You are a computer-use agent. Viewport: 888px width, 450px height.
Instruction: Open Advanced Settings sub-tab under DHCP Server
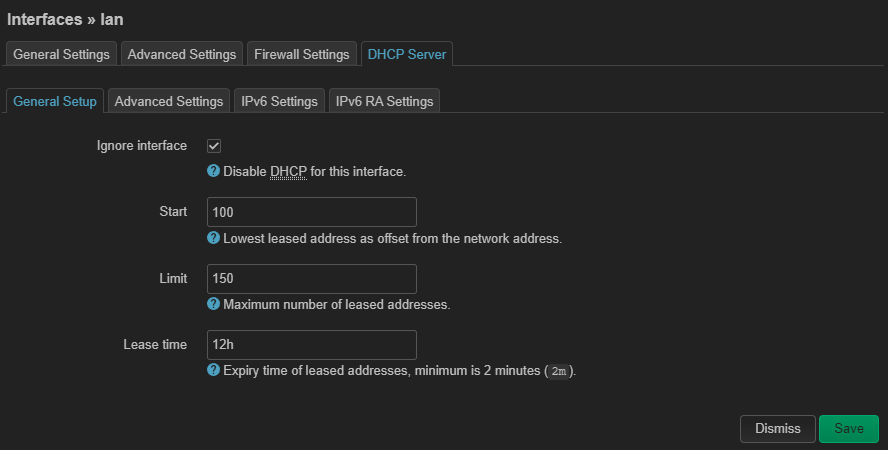tap(168, 101)
